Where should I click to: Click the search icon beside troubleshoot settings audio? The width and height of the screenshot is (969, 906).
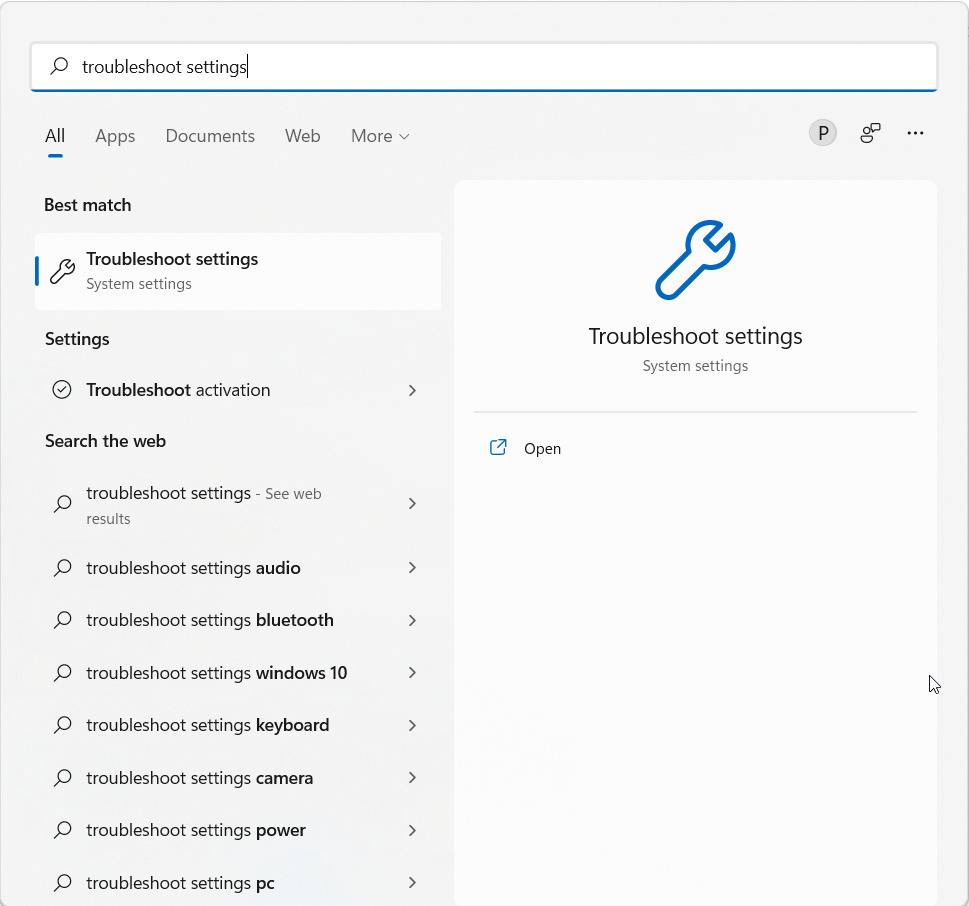tap(62, 568)
